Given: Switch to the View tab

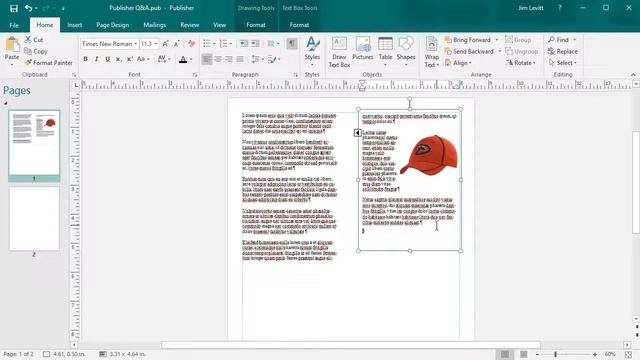Looking at the screenshot, I should click(x=220, y=25).
